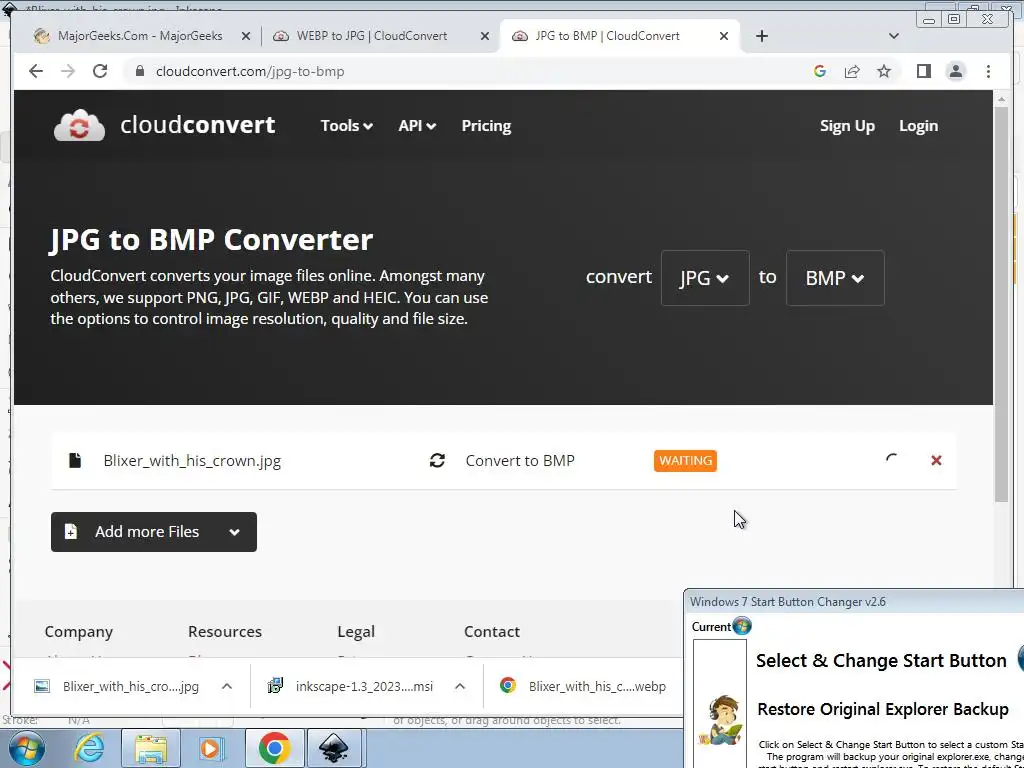
Task: Close the WEBP to JPG tab
Action: tap(485, 37)
